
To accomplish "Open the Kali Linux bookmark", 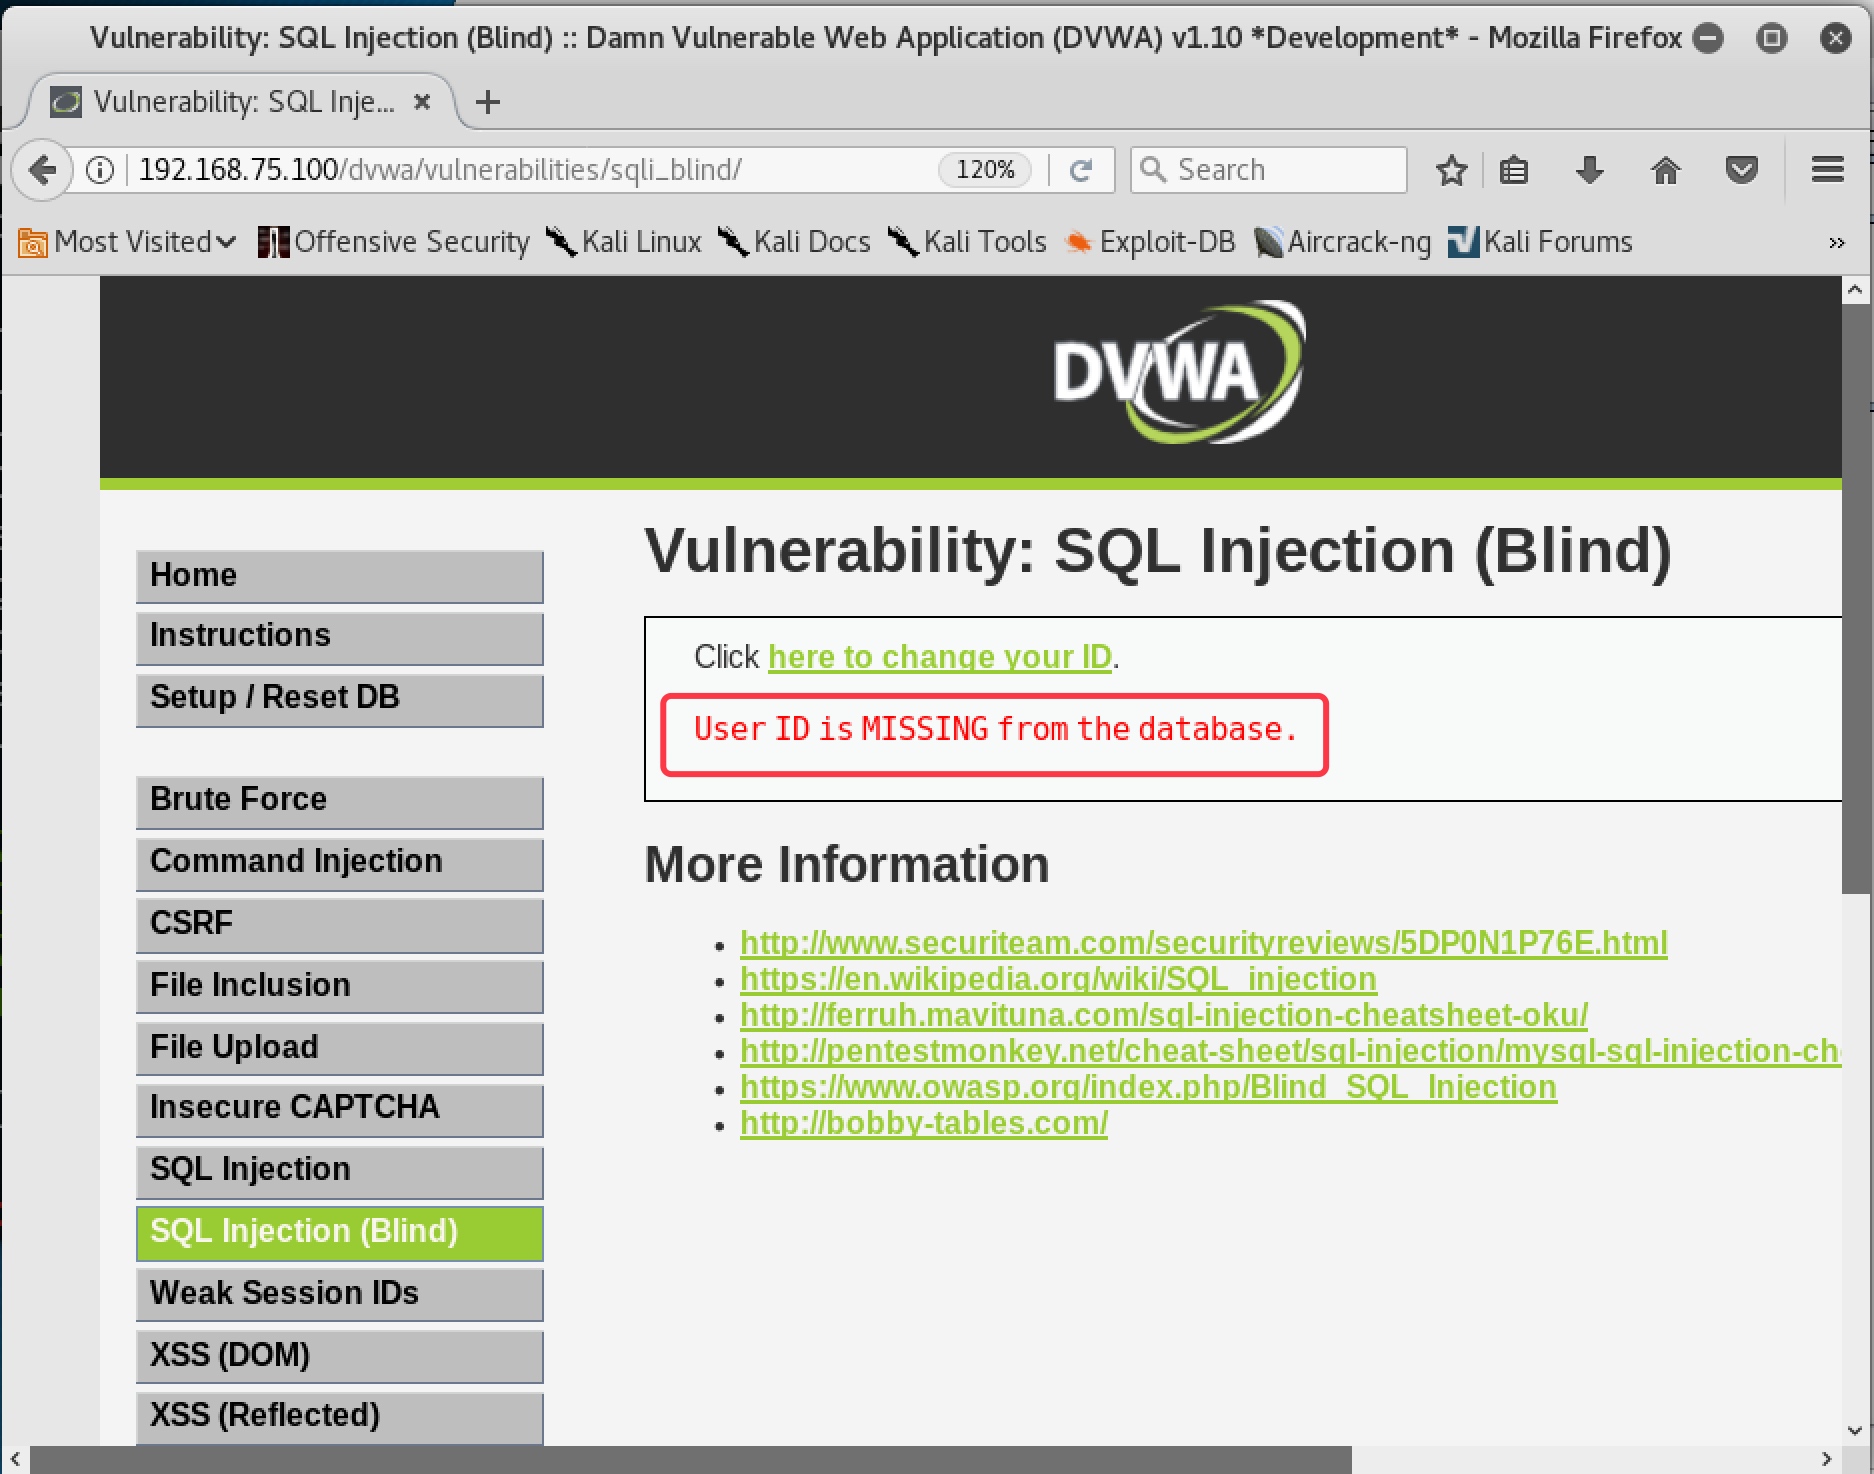I will pyautogui.click(x=624, y=242).
